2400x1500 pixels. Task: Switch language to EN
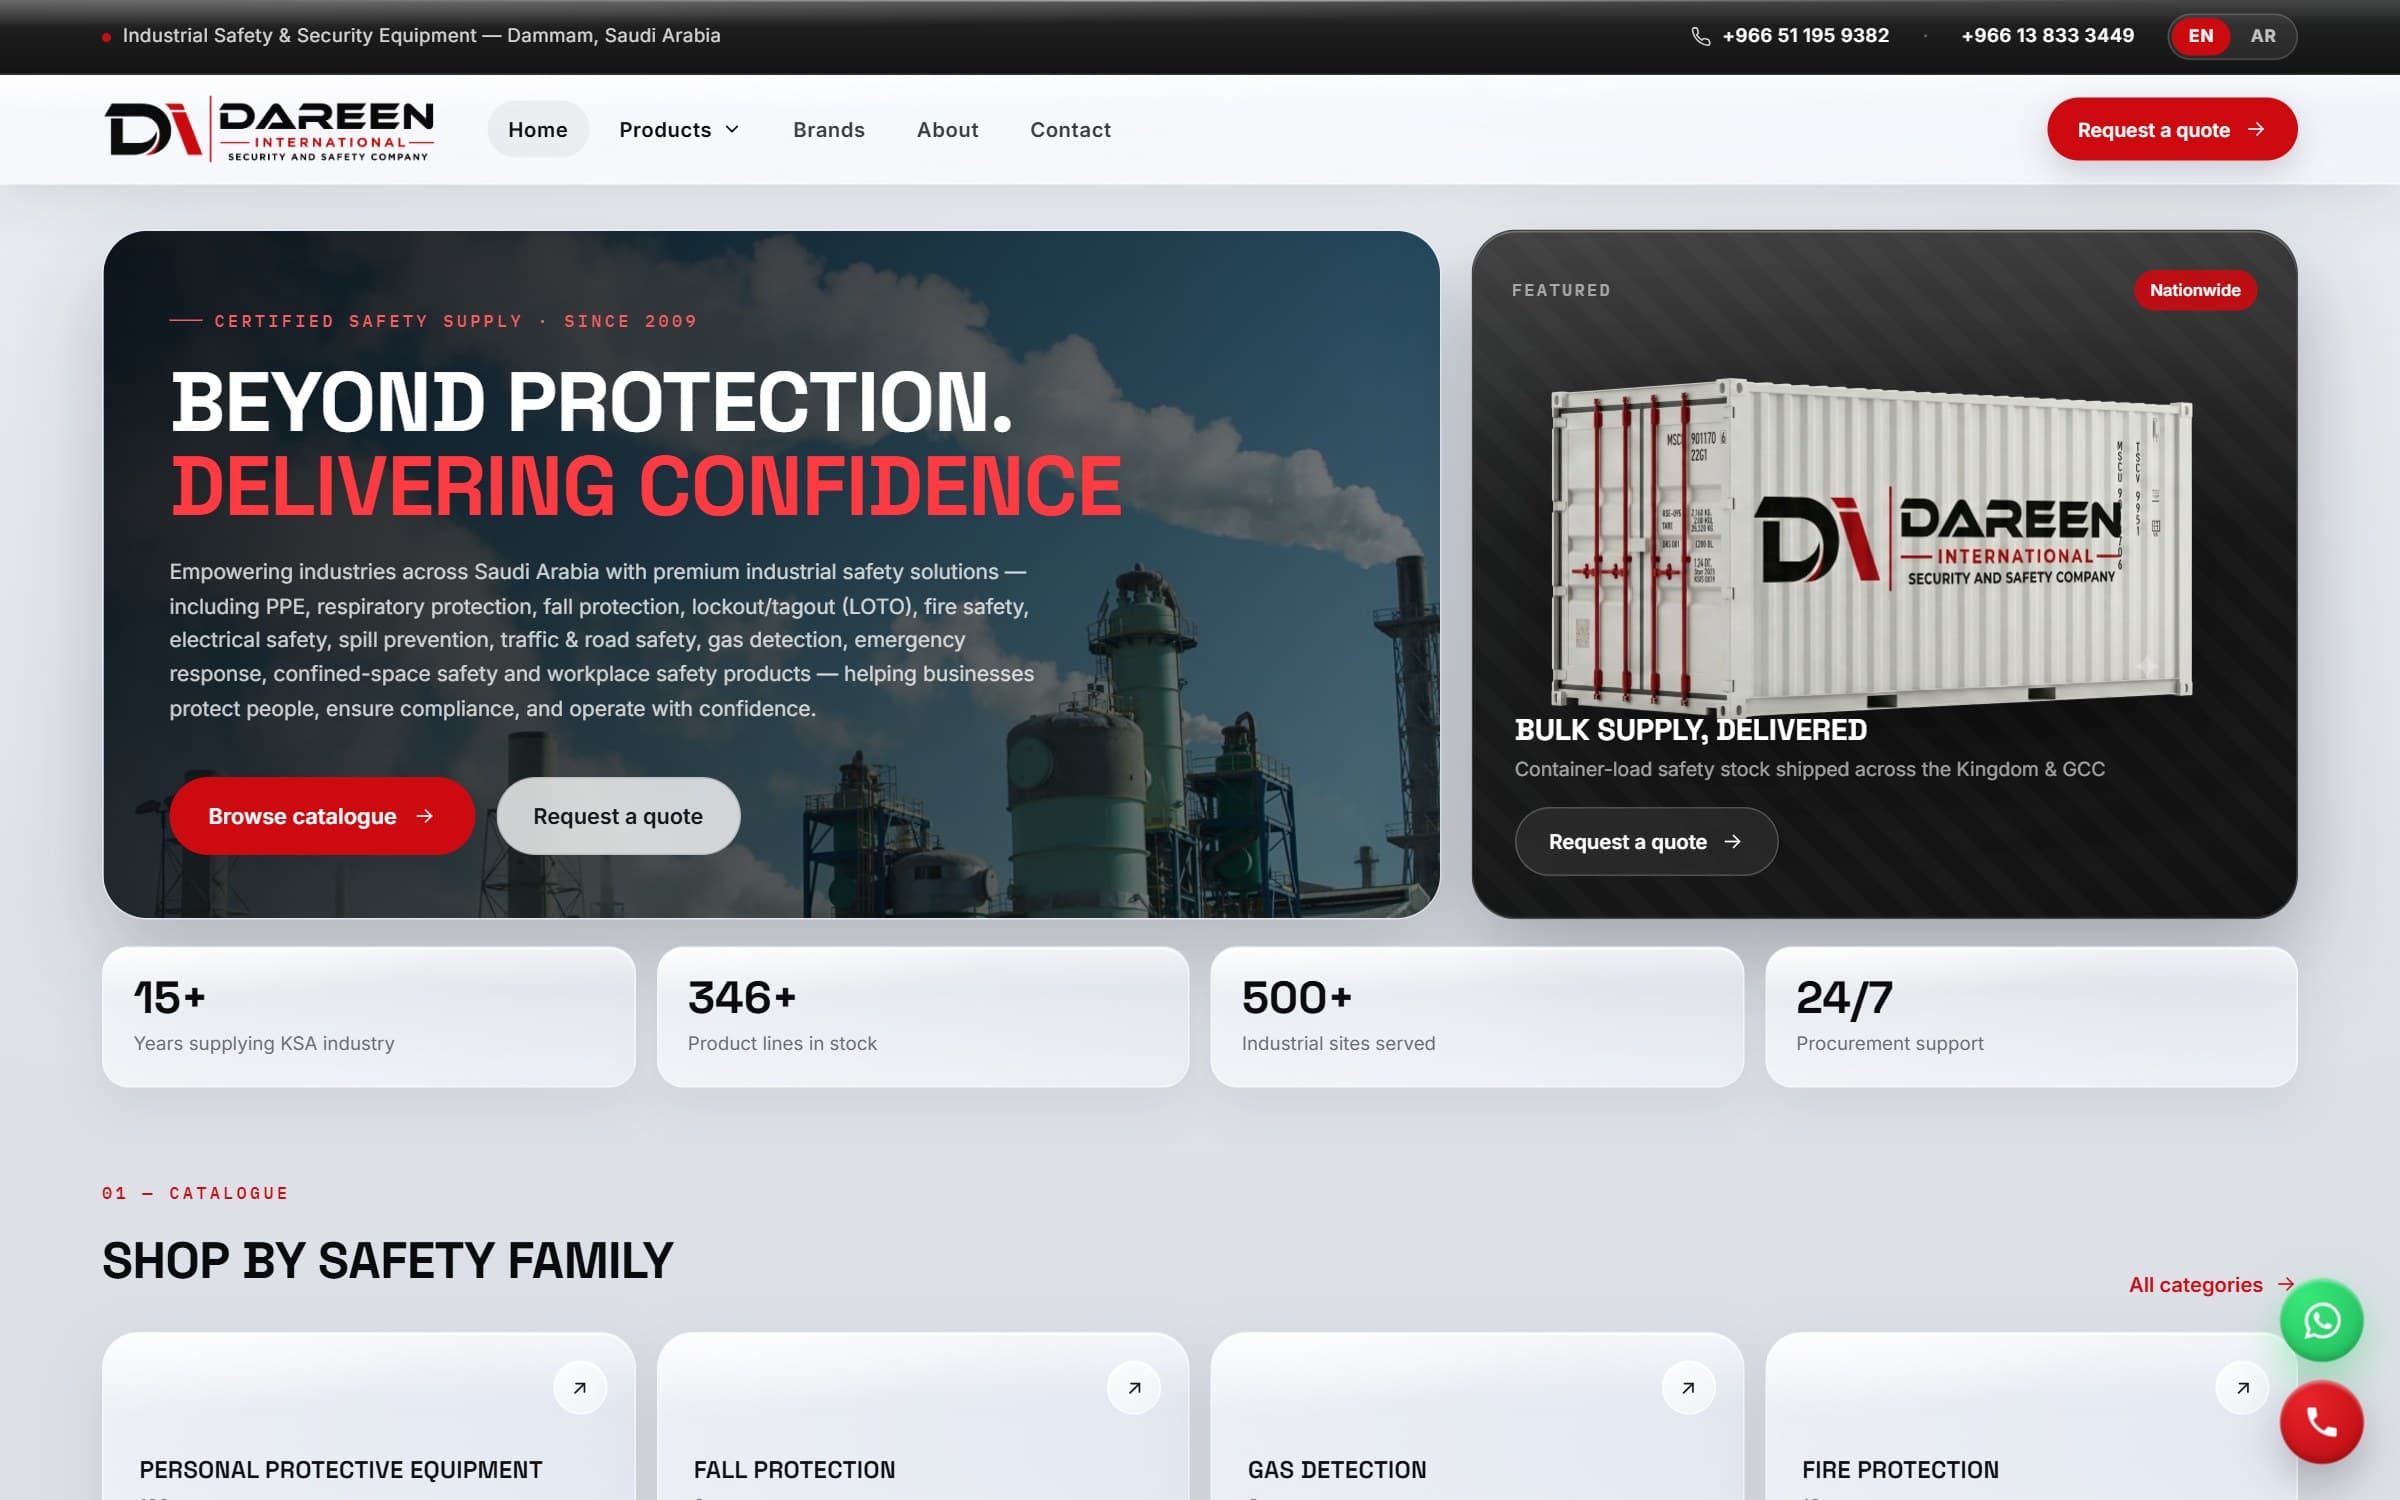click(x=2201, y=36)
